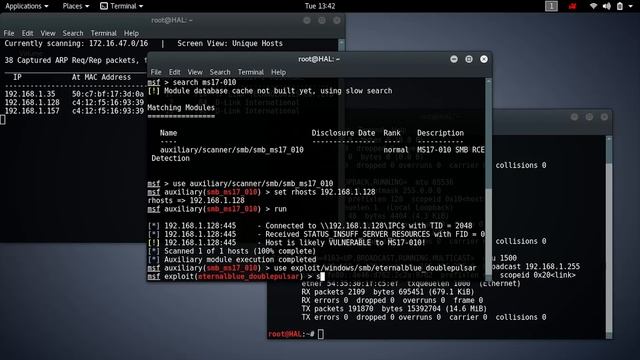Click 'Description' column header in msf

[x=440, y=133]
